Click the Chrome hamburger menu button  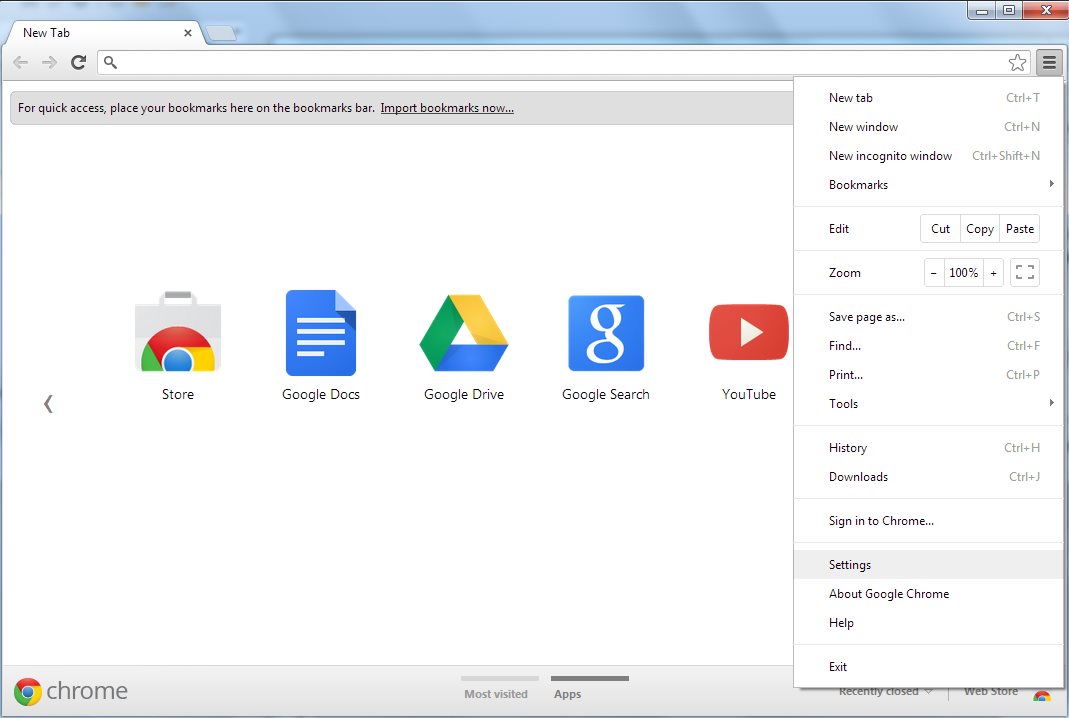point(1049,63)
